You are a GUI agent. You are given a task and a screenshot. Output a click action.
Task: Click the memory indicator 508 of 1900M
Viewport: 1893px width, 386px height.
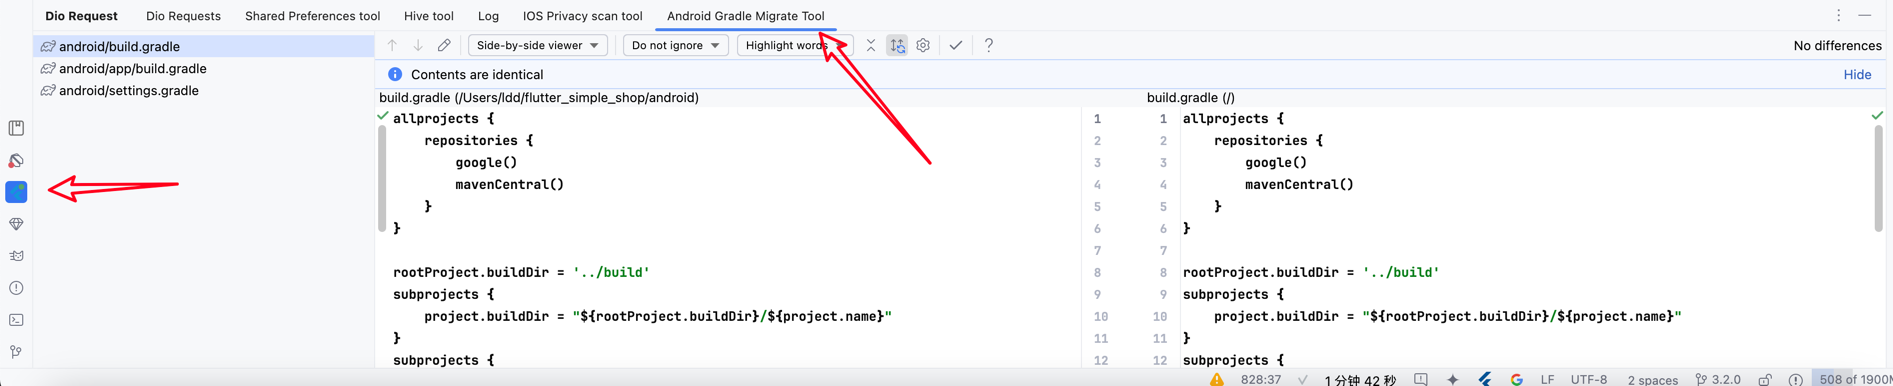click(1852, 379)
